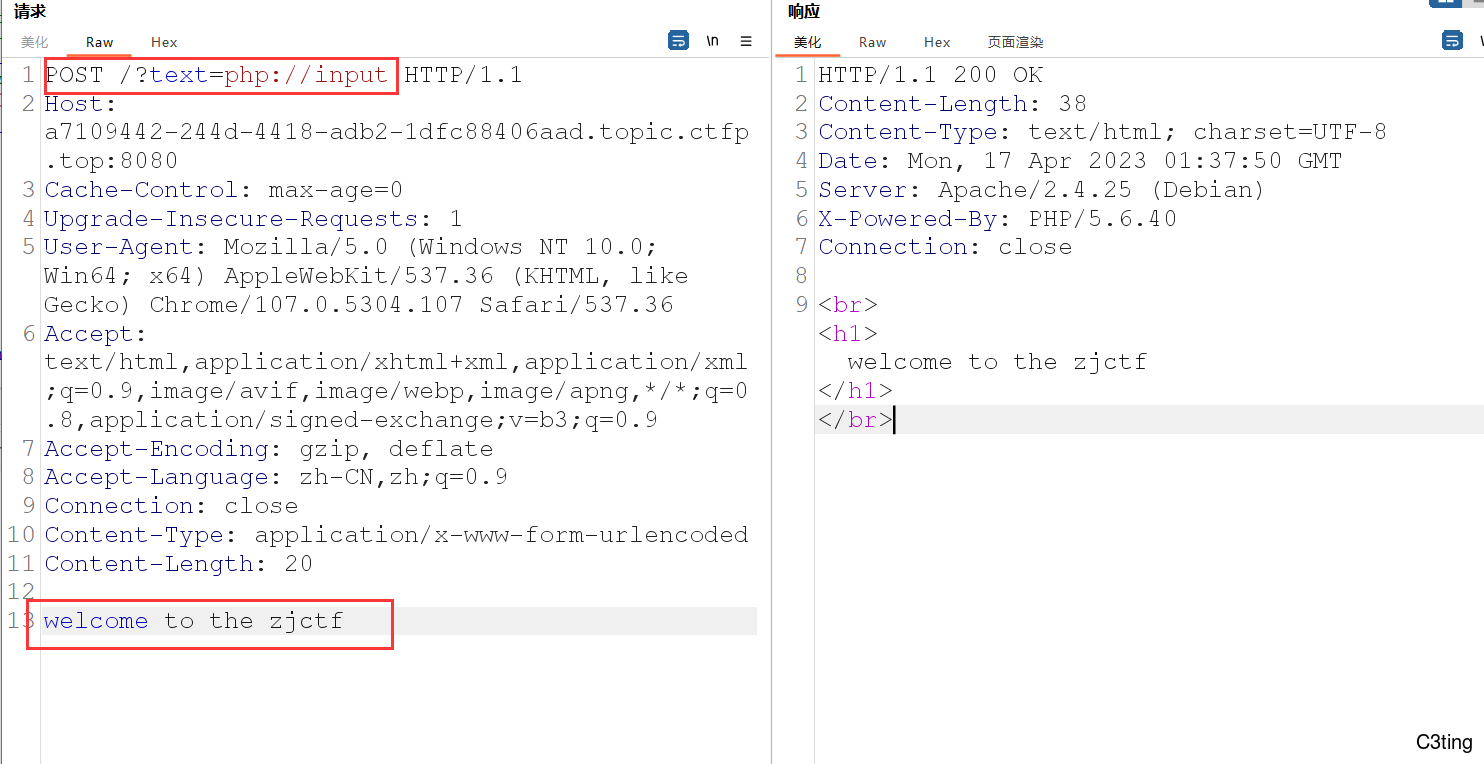Click the application/signed-exchange;v=b3;q=0.9 text
This screenshot has width=1484, height=764.
point(373,420)
